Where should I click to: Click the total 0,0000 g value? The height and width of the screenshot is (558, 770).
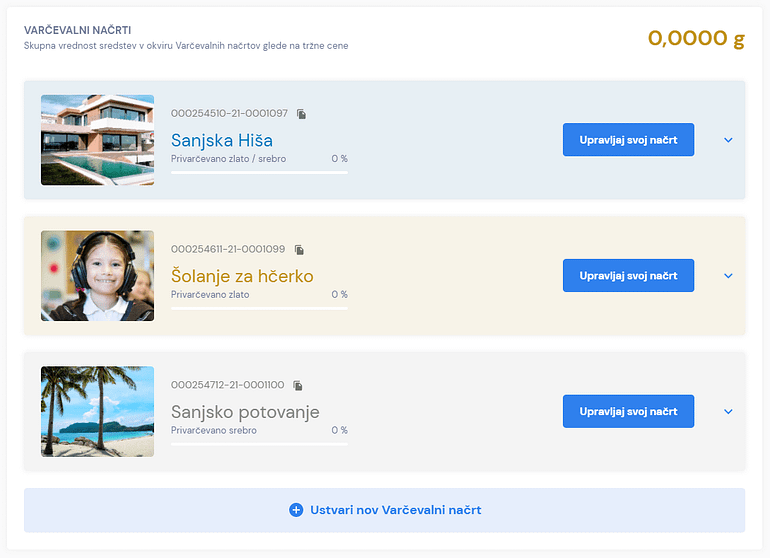(x=696, y=38)
